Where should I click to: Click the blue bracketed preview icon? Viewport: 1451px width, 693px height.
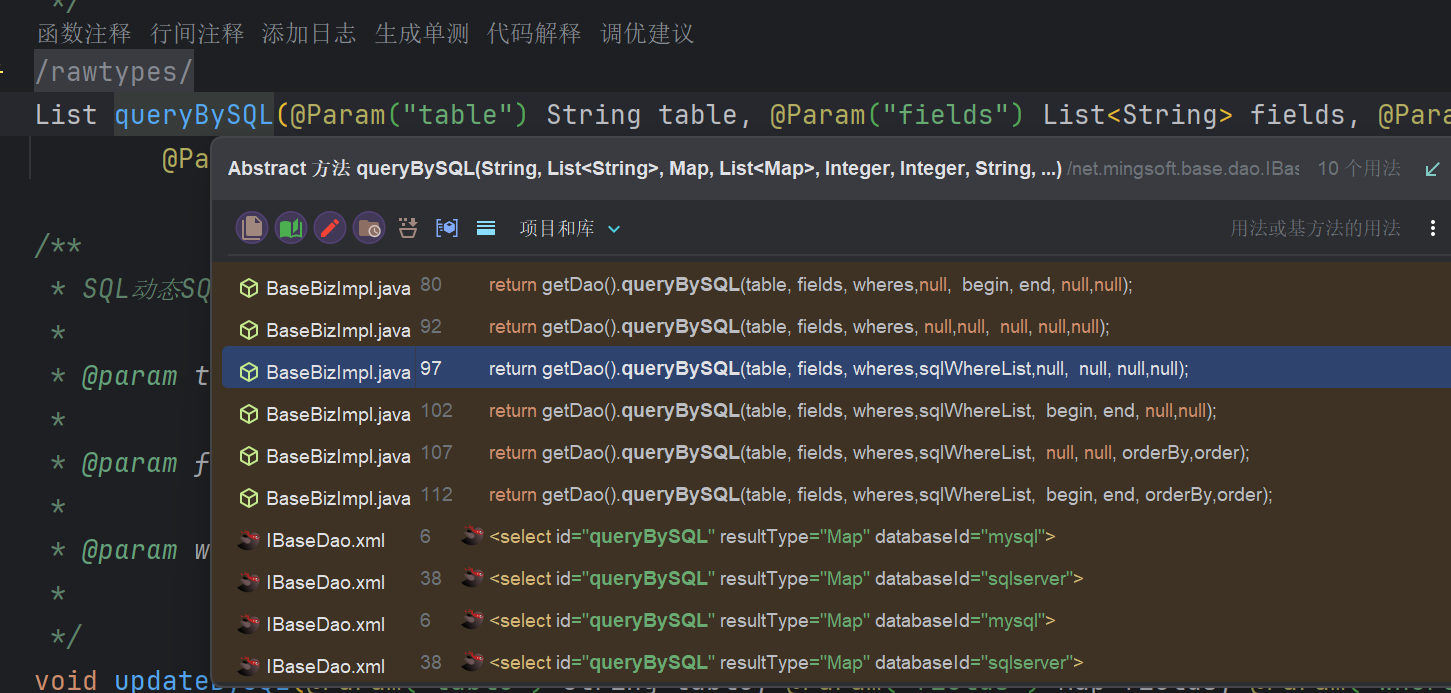click(x=447, y=228)
